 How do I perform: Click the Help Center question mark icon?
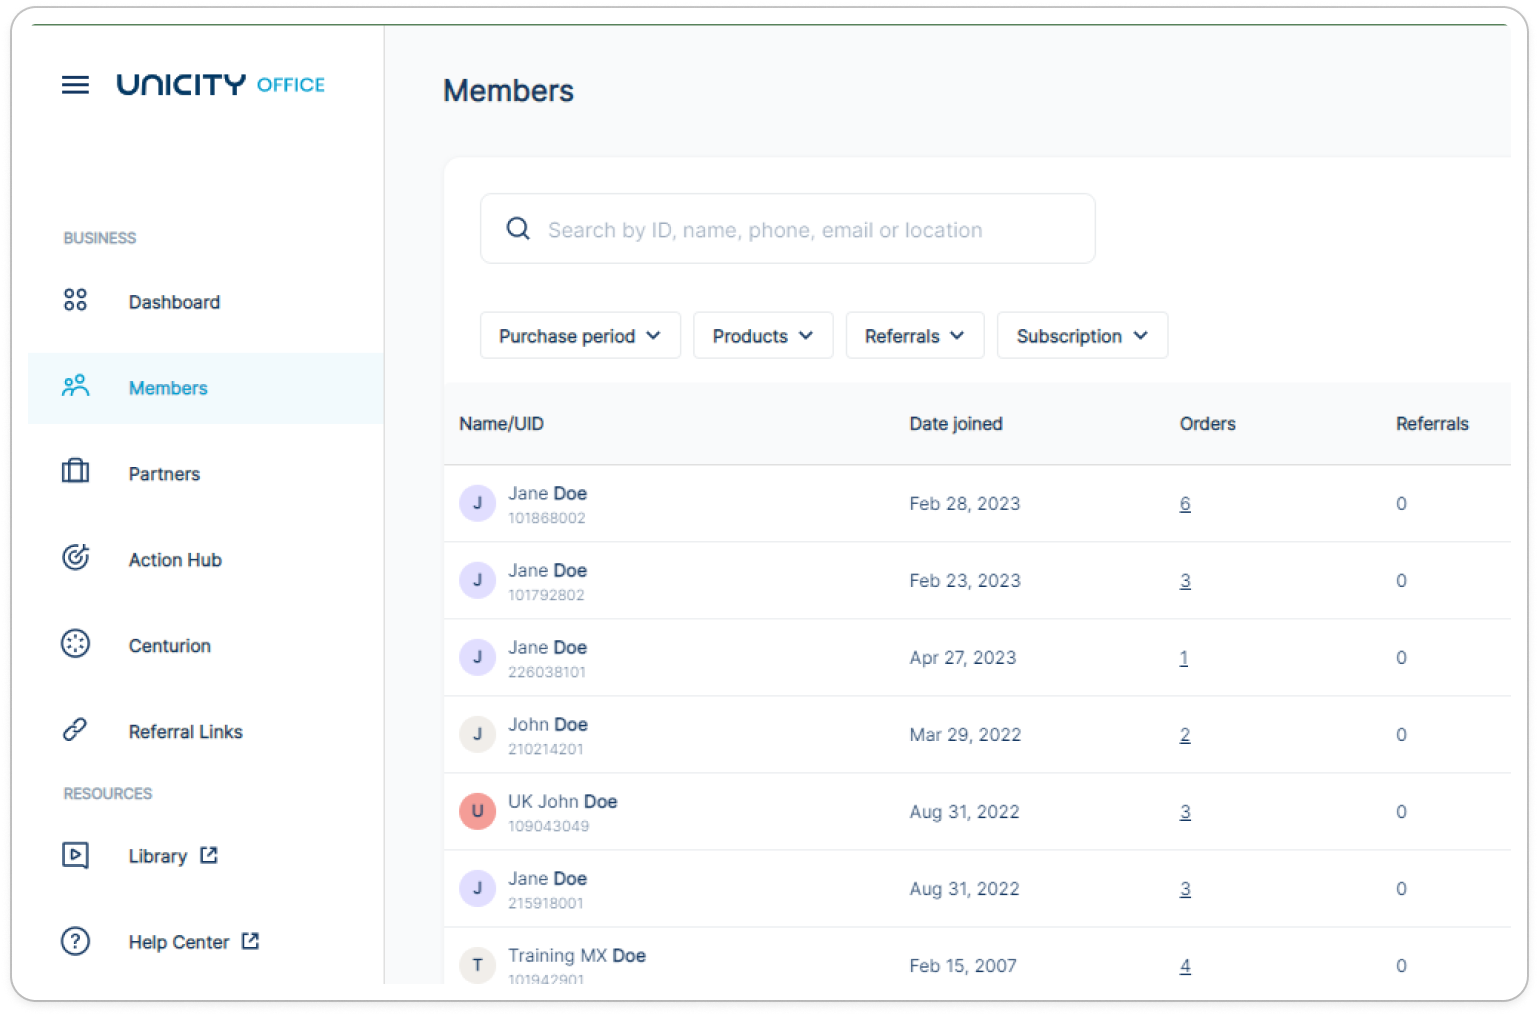pyautogui.click(x=75, y=941)
